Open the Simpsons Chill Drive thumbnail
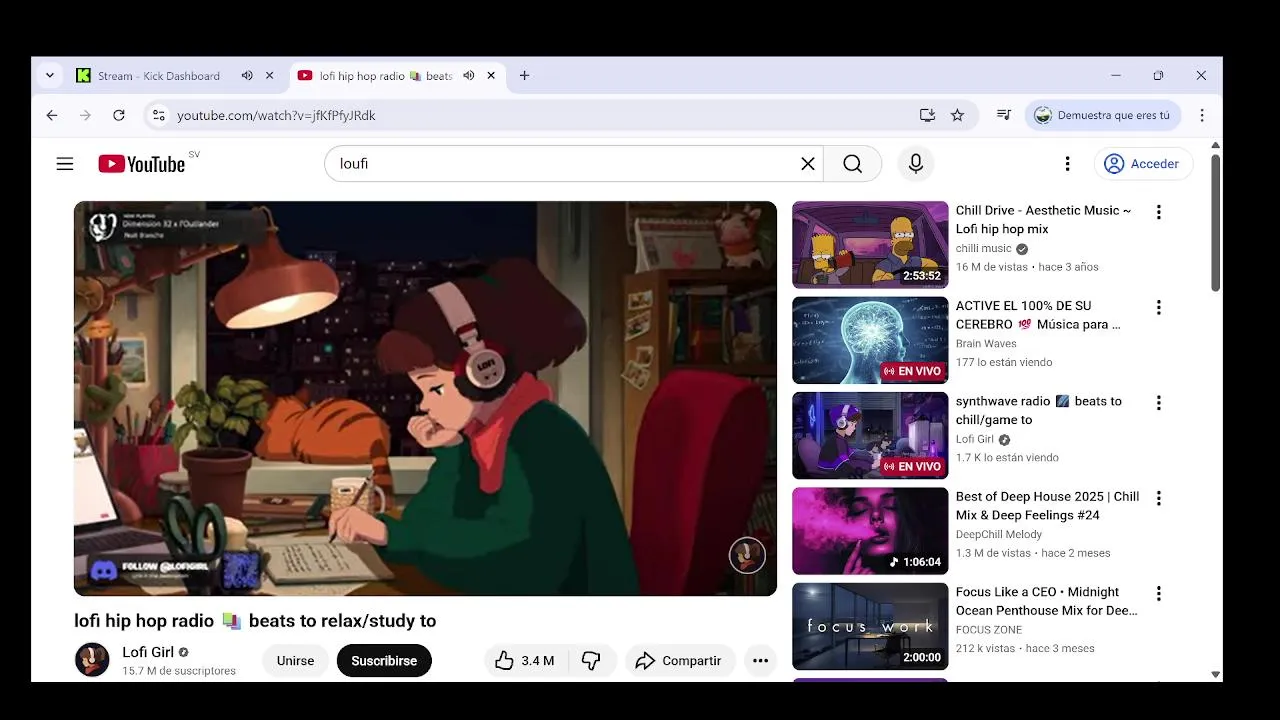Screen dimensions: 1280x720 click(x=870, y=245)
